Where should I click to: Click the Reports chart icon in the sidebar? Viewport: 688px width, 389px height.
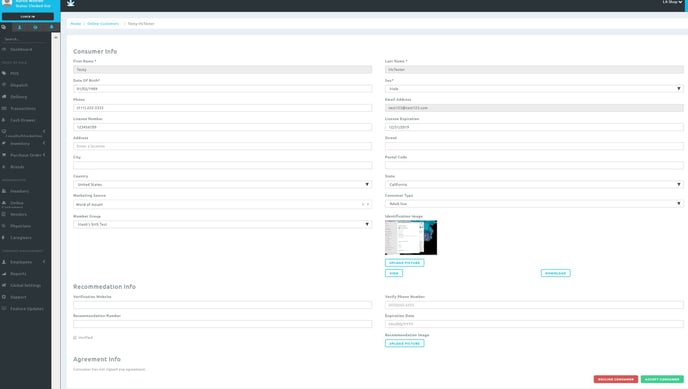(4, 274)
